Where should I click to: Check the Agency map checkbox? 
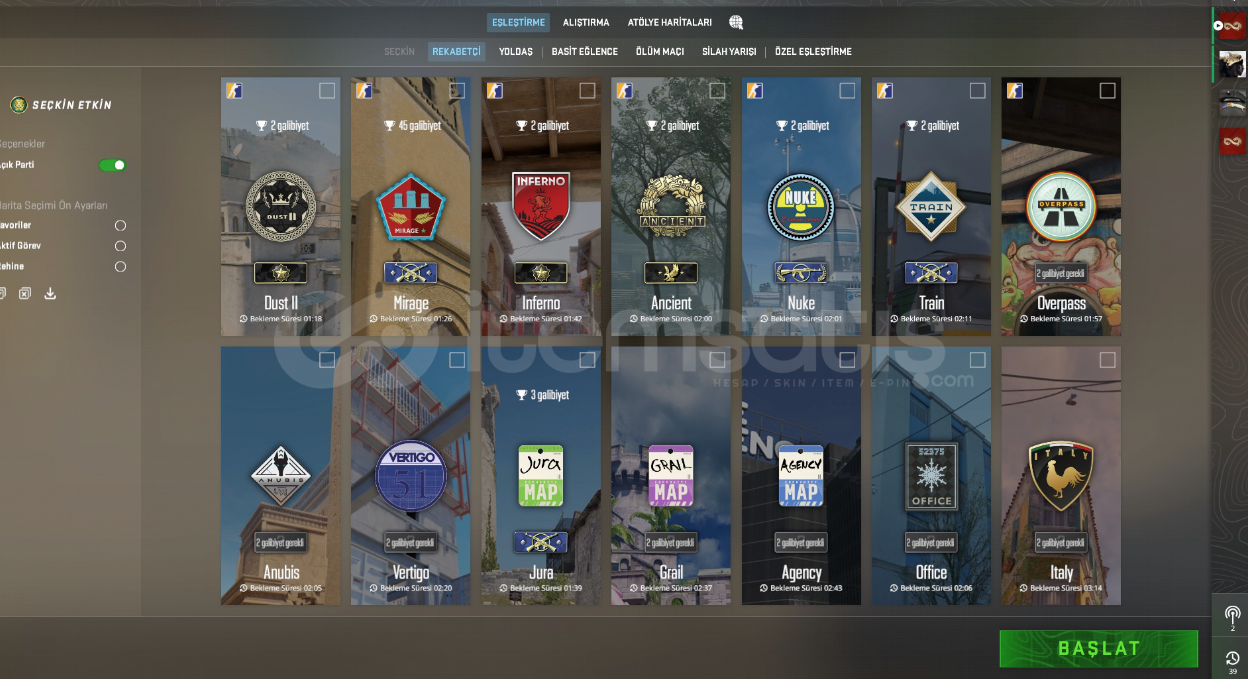click(847, 360)
